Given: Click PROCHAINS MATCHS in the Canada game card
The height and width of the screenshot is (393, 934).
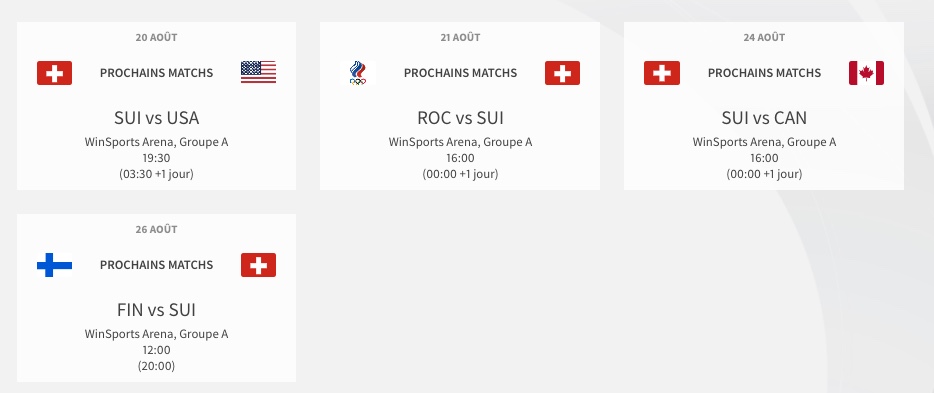Looking at the screenshot, I should click(x=764, y=73).
